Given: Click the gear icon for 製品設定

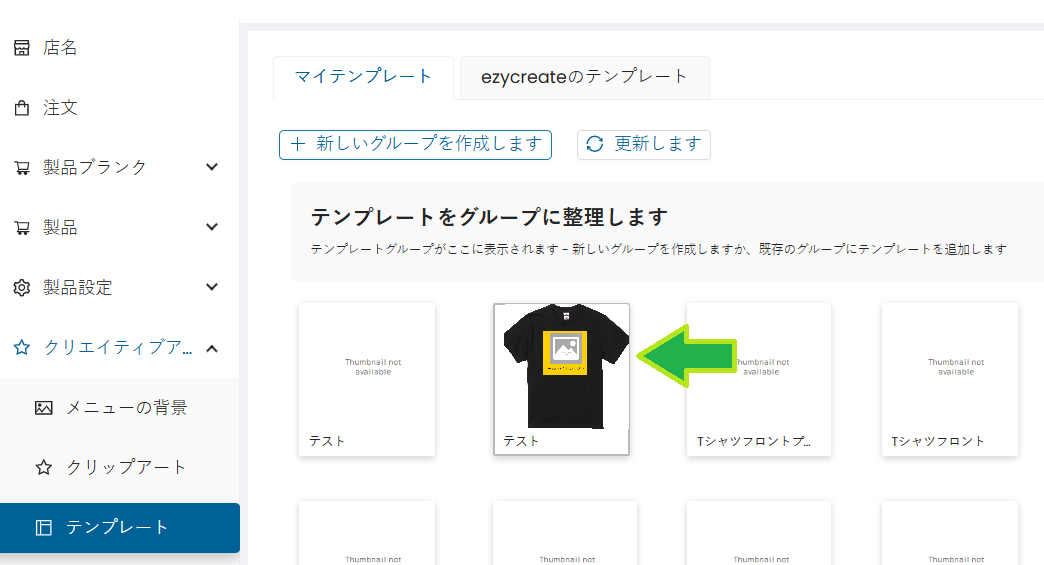Looking at the screenshot, I should [21, 288].
